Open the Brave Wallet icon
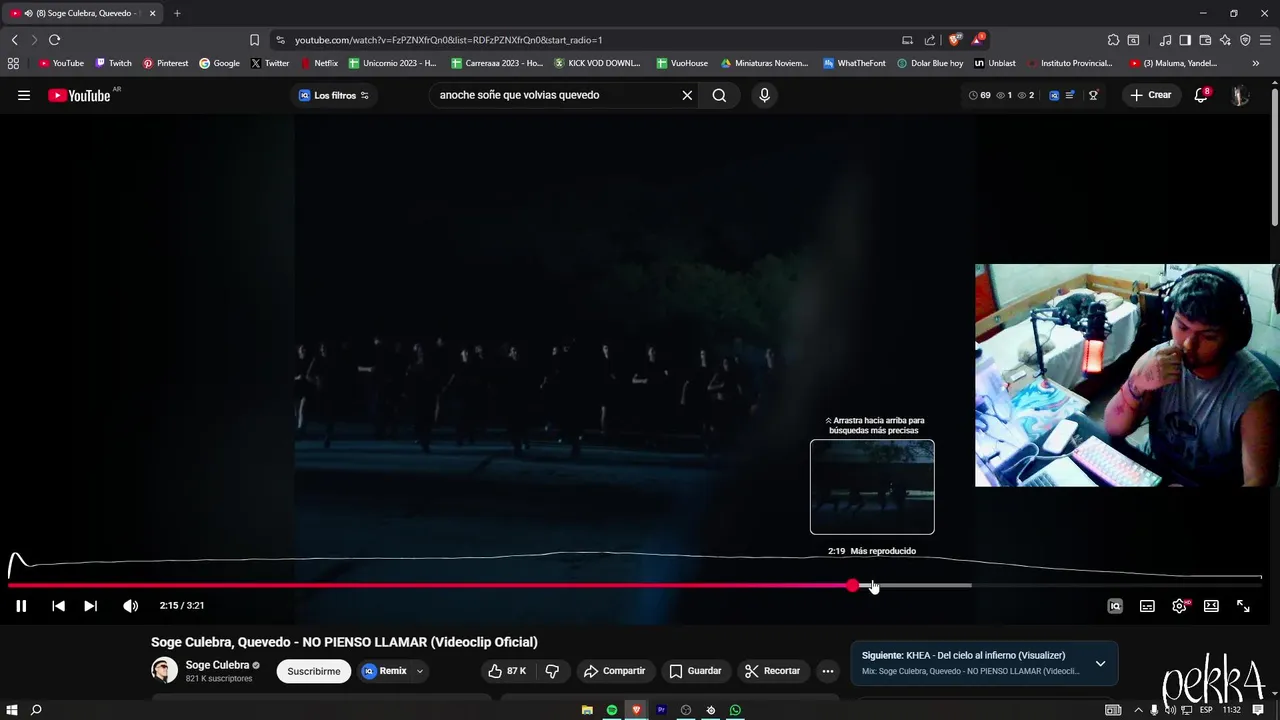 coord(1205,40)
